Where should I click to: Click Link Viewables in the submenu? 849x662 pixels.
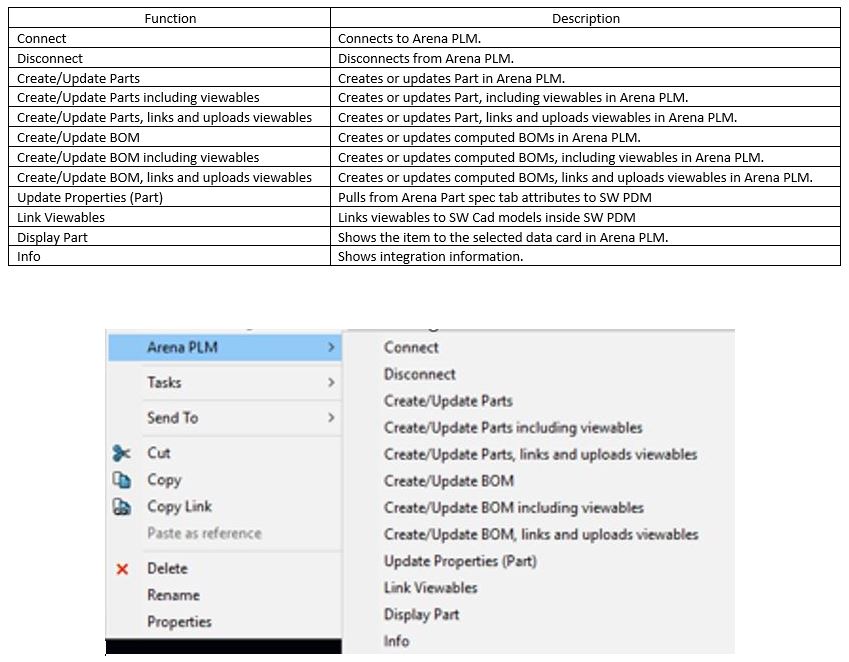[x=430, y=588]
